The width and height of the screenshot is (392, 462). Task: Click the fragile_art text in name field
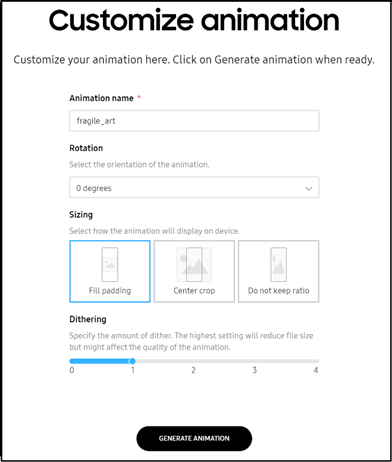tap(96, 121)
